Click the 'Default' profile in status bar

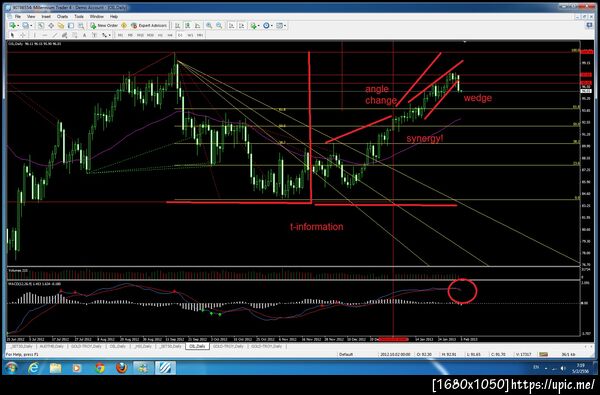(346, 354)
